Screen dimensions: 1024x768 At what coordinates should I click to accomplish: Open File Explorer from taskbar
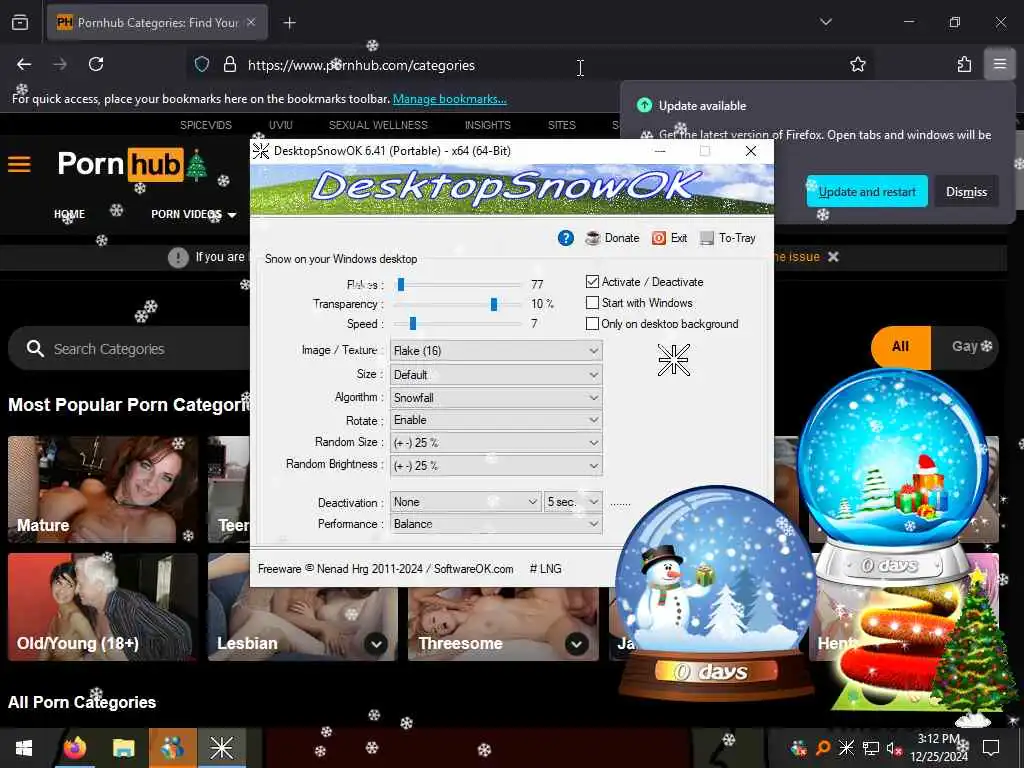[x=123, y=748]
